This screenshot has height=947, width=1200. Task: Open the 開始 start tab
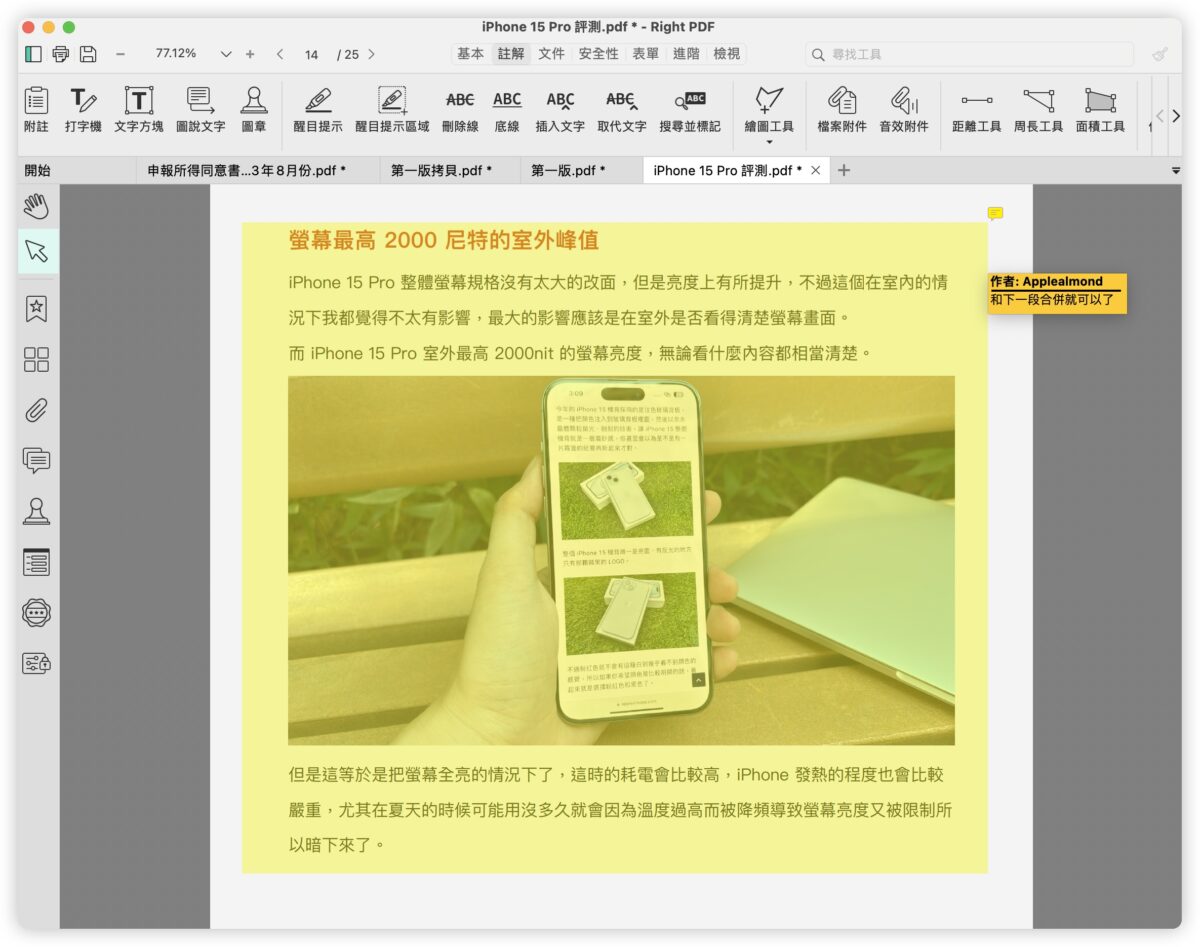37,171
